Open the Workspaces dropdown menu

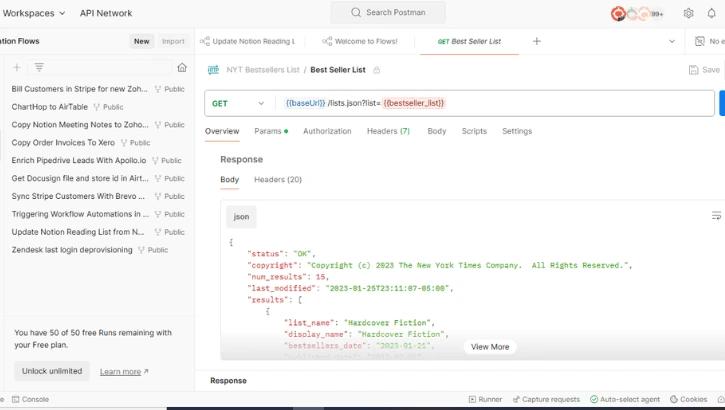point(33,13)
